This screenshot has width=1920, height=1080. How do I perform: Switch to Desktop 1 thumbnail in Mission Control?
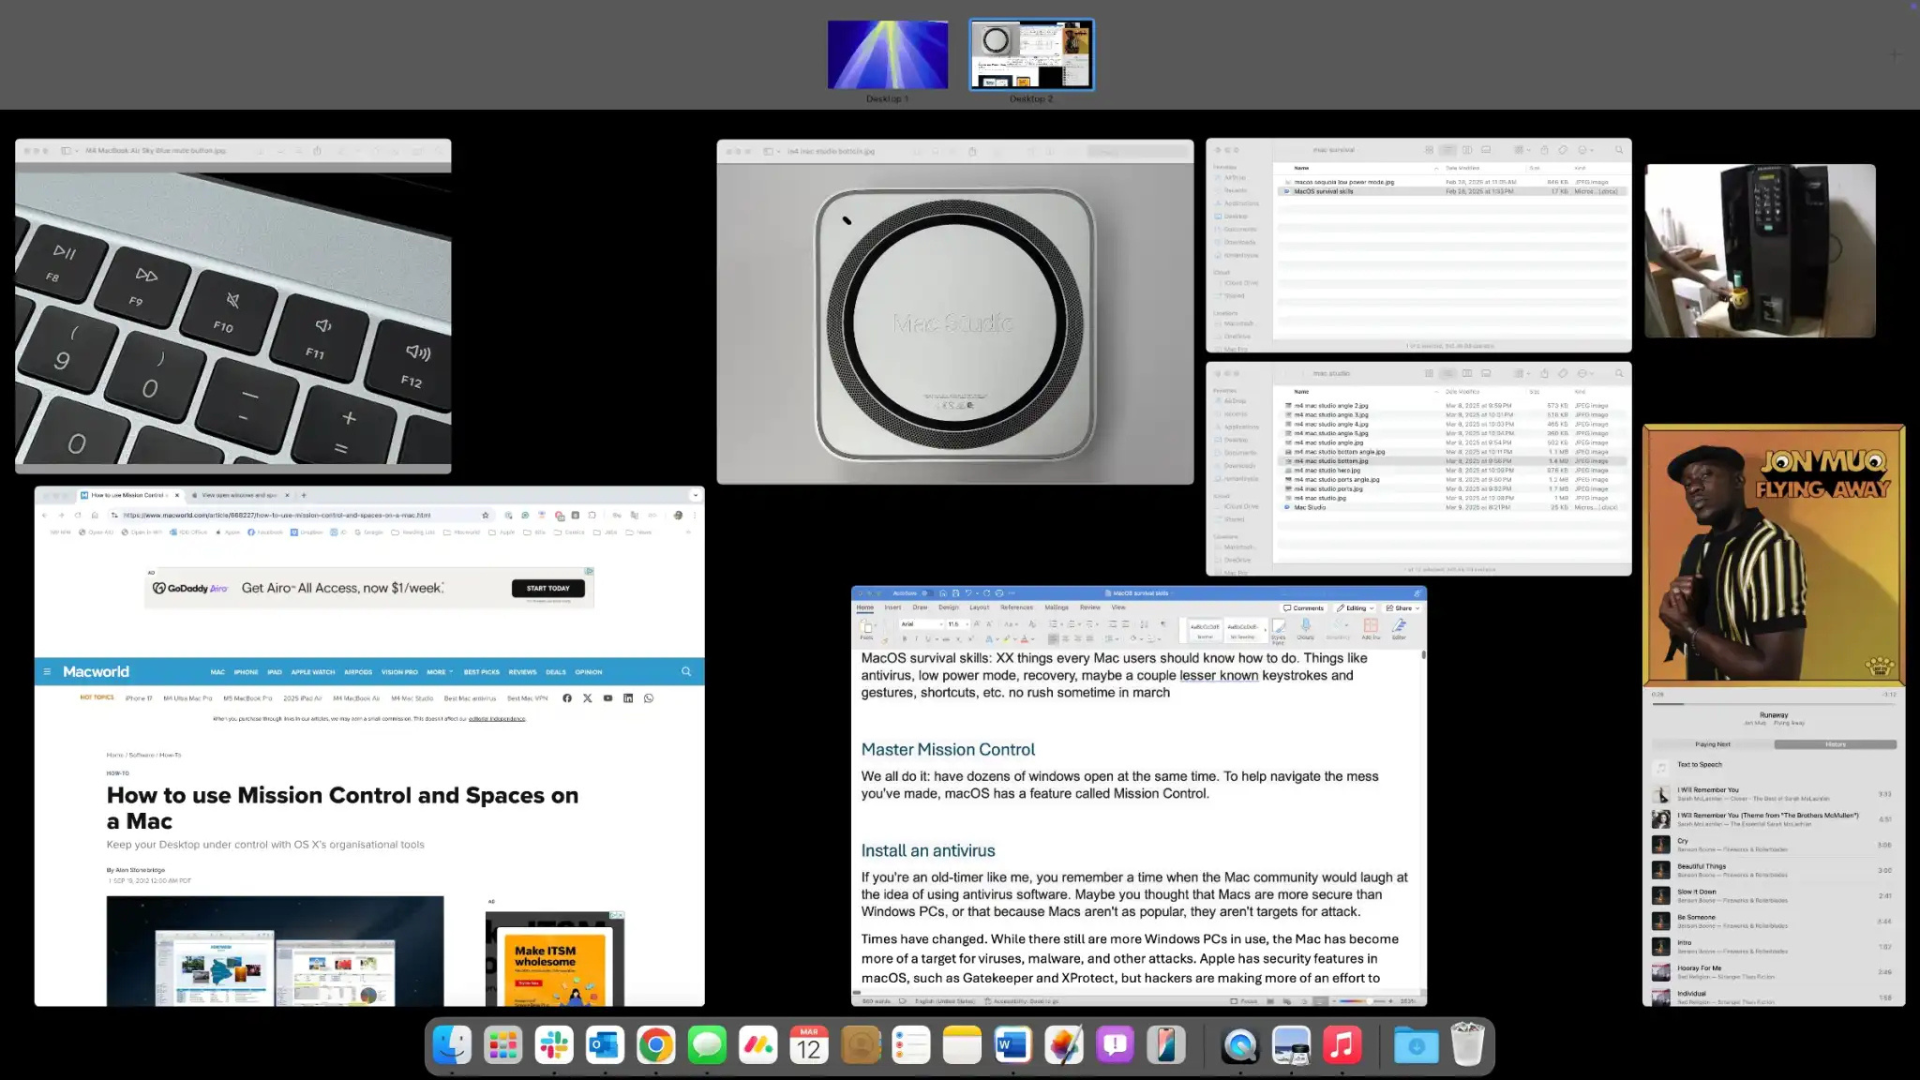887,55
